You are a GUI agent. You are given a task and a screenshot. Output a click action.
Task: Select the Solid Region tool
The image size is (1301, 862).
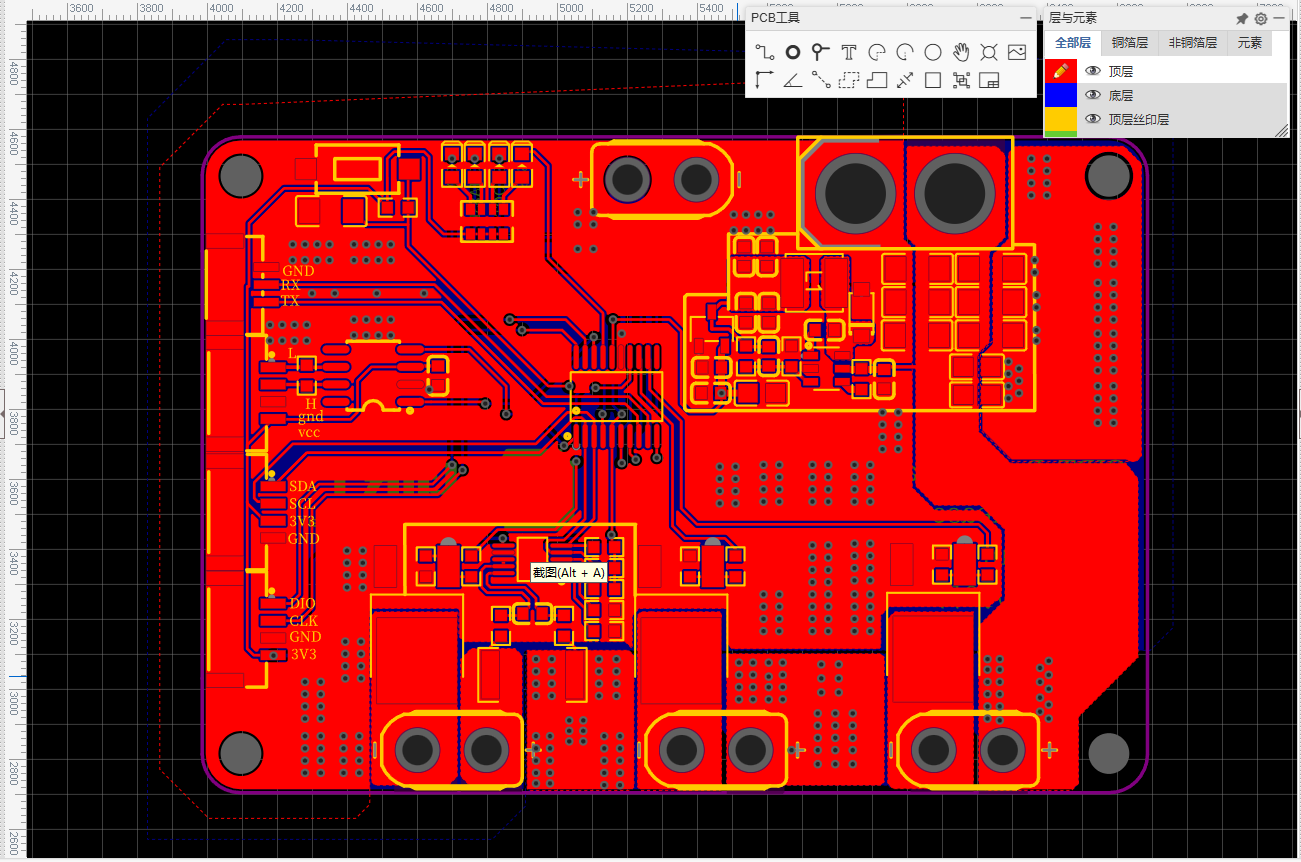[x=877, y=81]
